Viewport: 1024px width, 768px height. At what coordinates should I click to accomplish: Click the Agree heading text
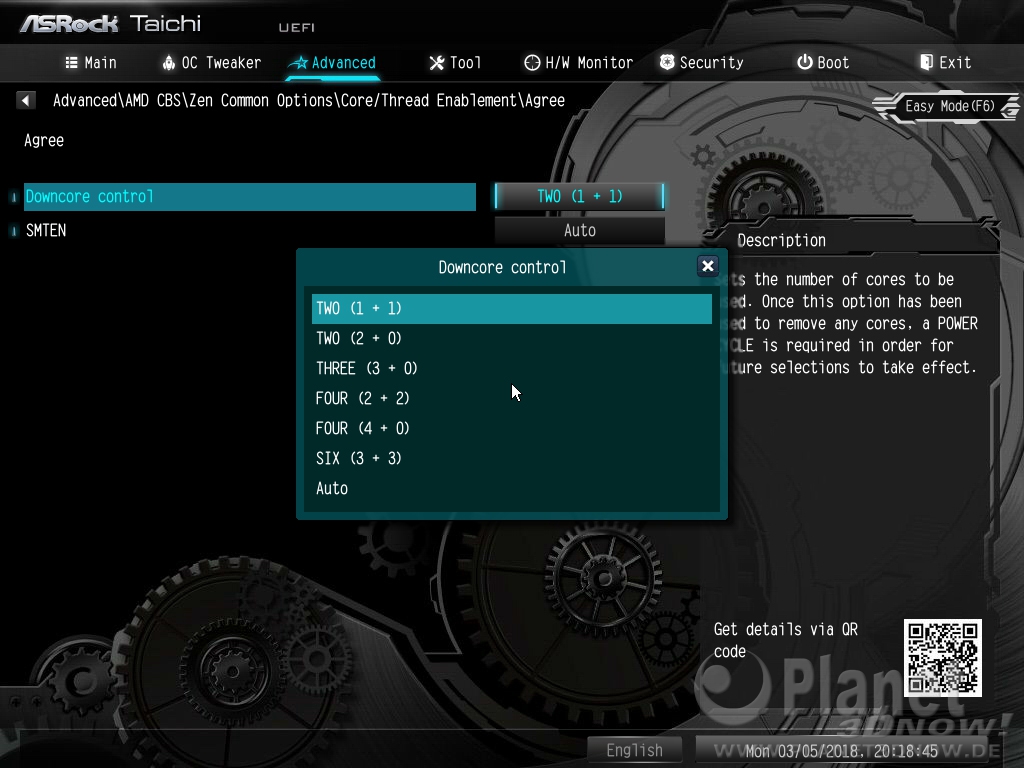[44, 141]
